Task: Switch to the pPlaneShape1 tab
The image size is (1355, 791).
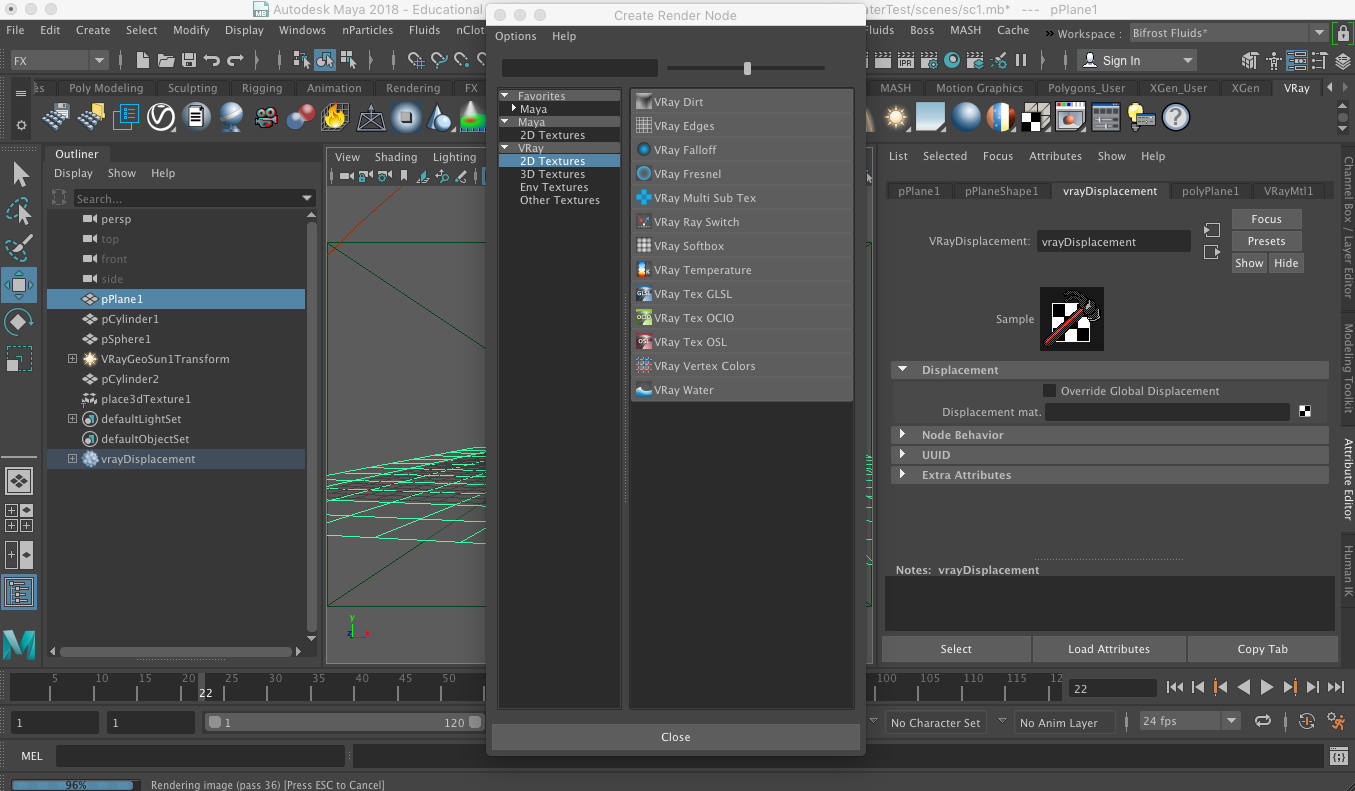Action: pyautogui.click(x=1001, y=191)
